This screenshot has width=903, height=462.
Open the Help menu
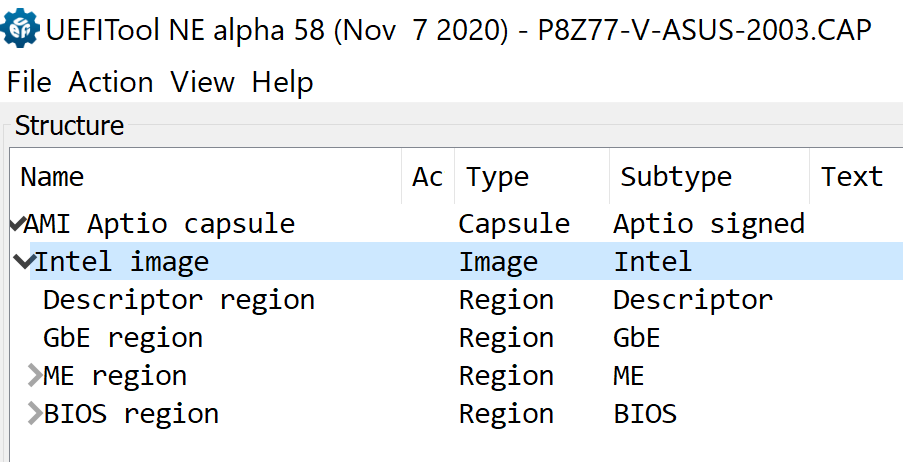click(x=282, y=82)
